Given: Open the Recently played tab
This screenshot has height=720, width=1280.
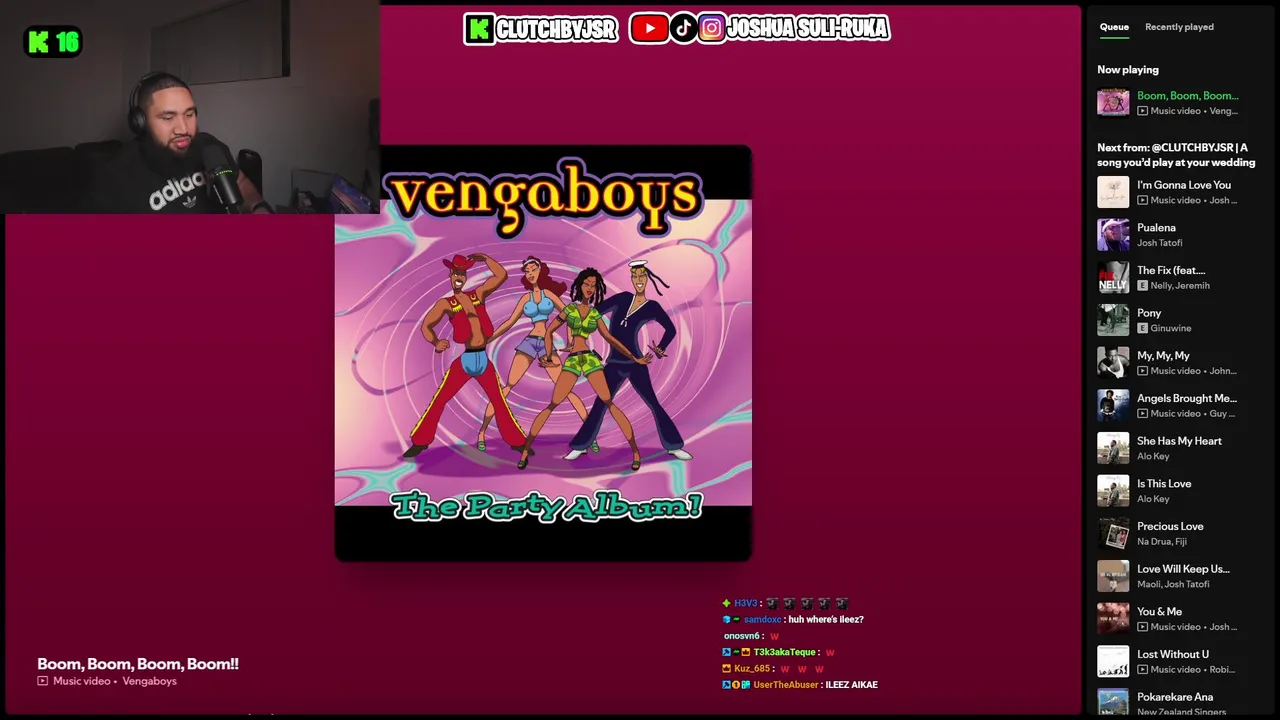Looking at the screenshot, I should [x=1179, y=27].
